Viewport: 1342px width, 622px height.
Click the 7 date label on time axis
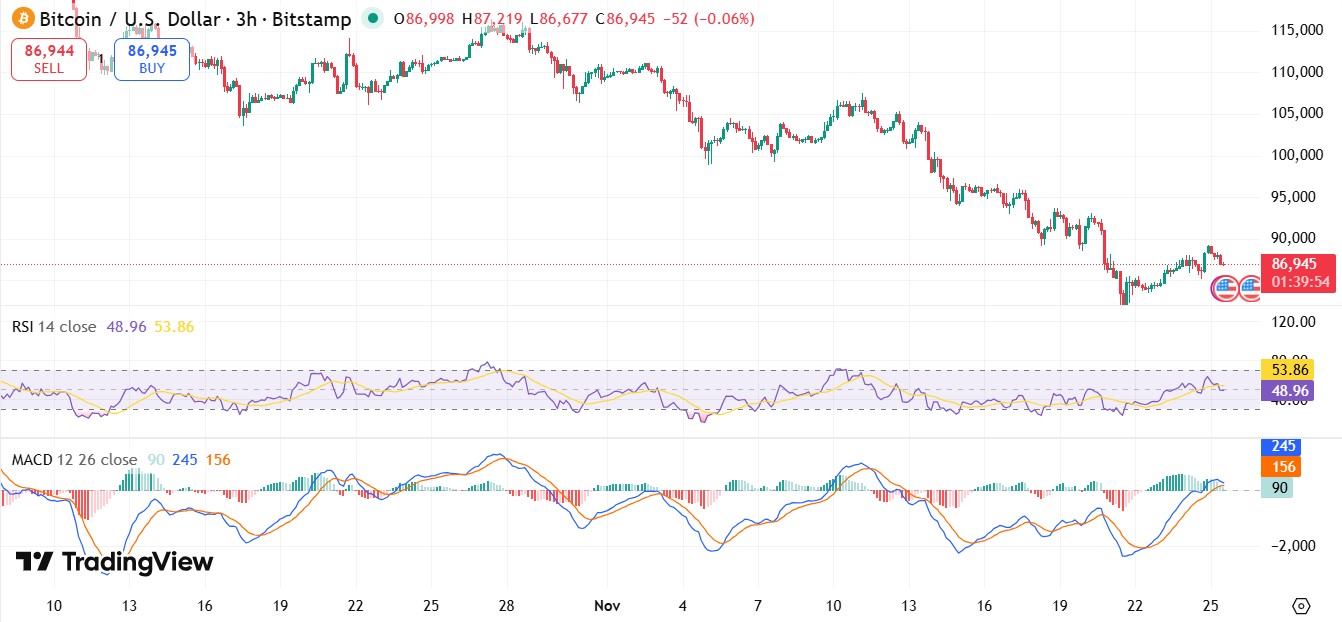pyautogui.click(x=758, y=605)
